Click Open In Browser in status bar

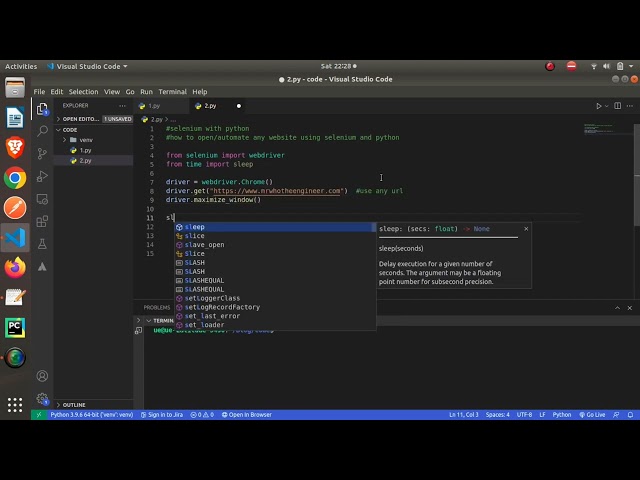coord(247,415)
